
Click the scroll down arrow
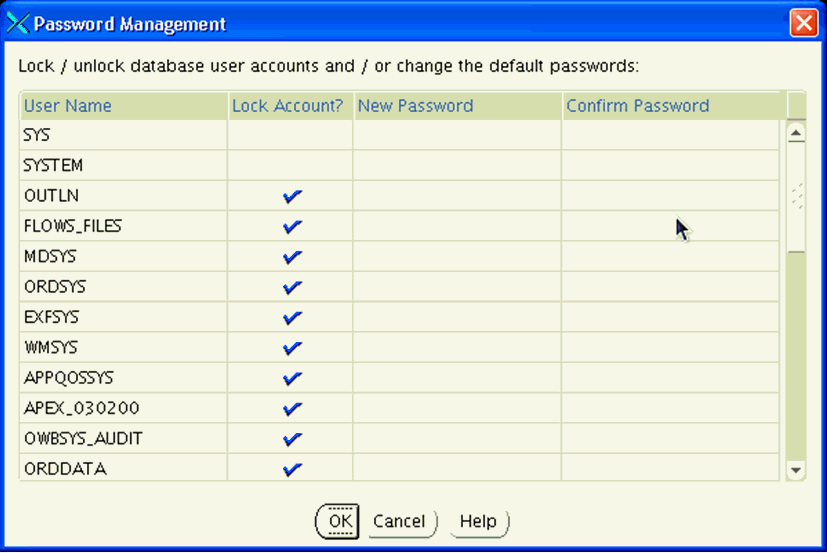[x=796, y=470]
